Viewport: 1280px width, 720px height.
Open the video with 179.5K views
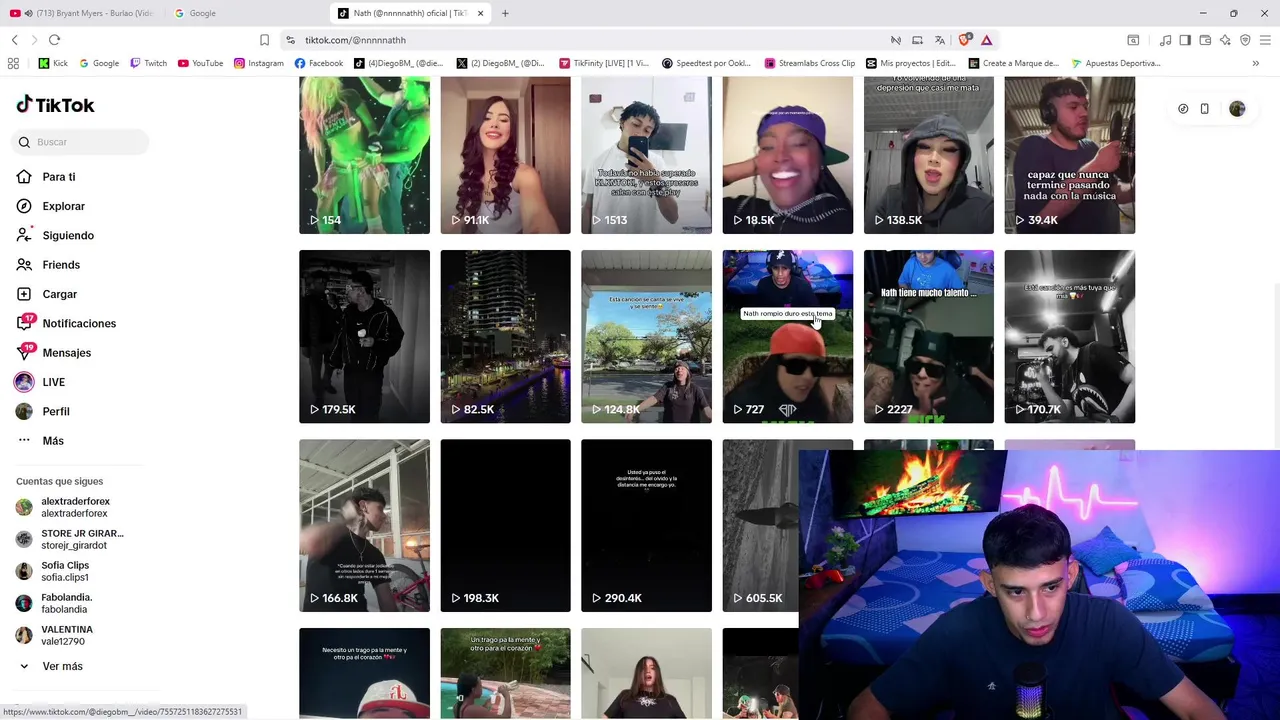click(364, 336)
